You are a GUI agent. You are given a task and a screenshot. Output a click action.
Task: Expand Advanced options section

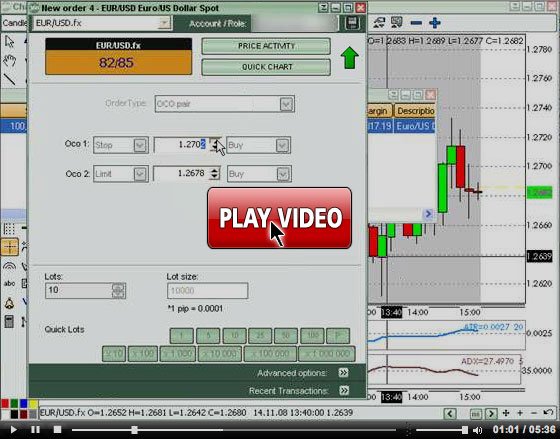(x=344, y=373)
